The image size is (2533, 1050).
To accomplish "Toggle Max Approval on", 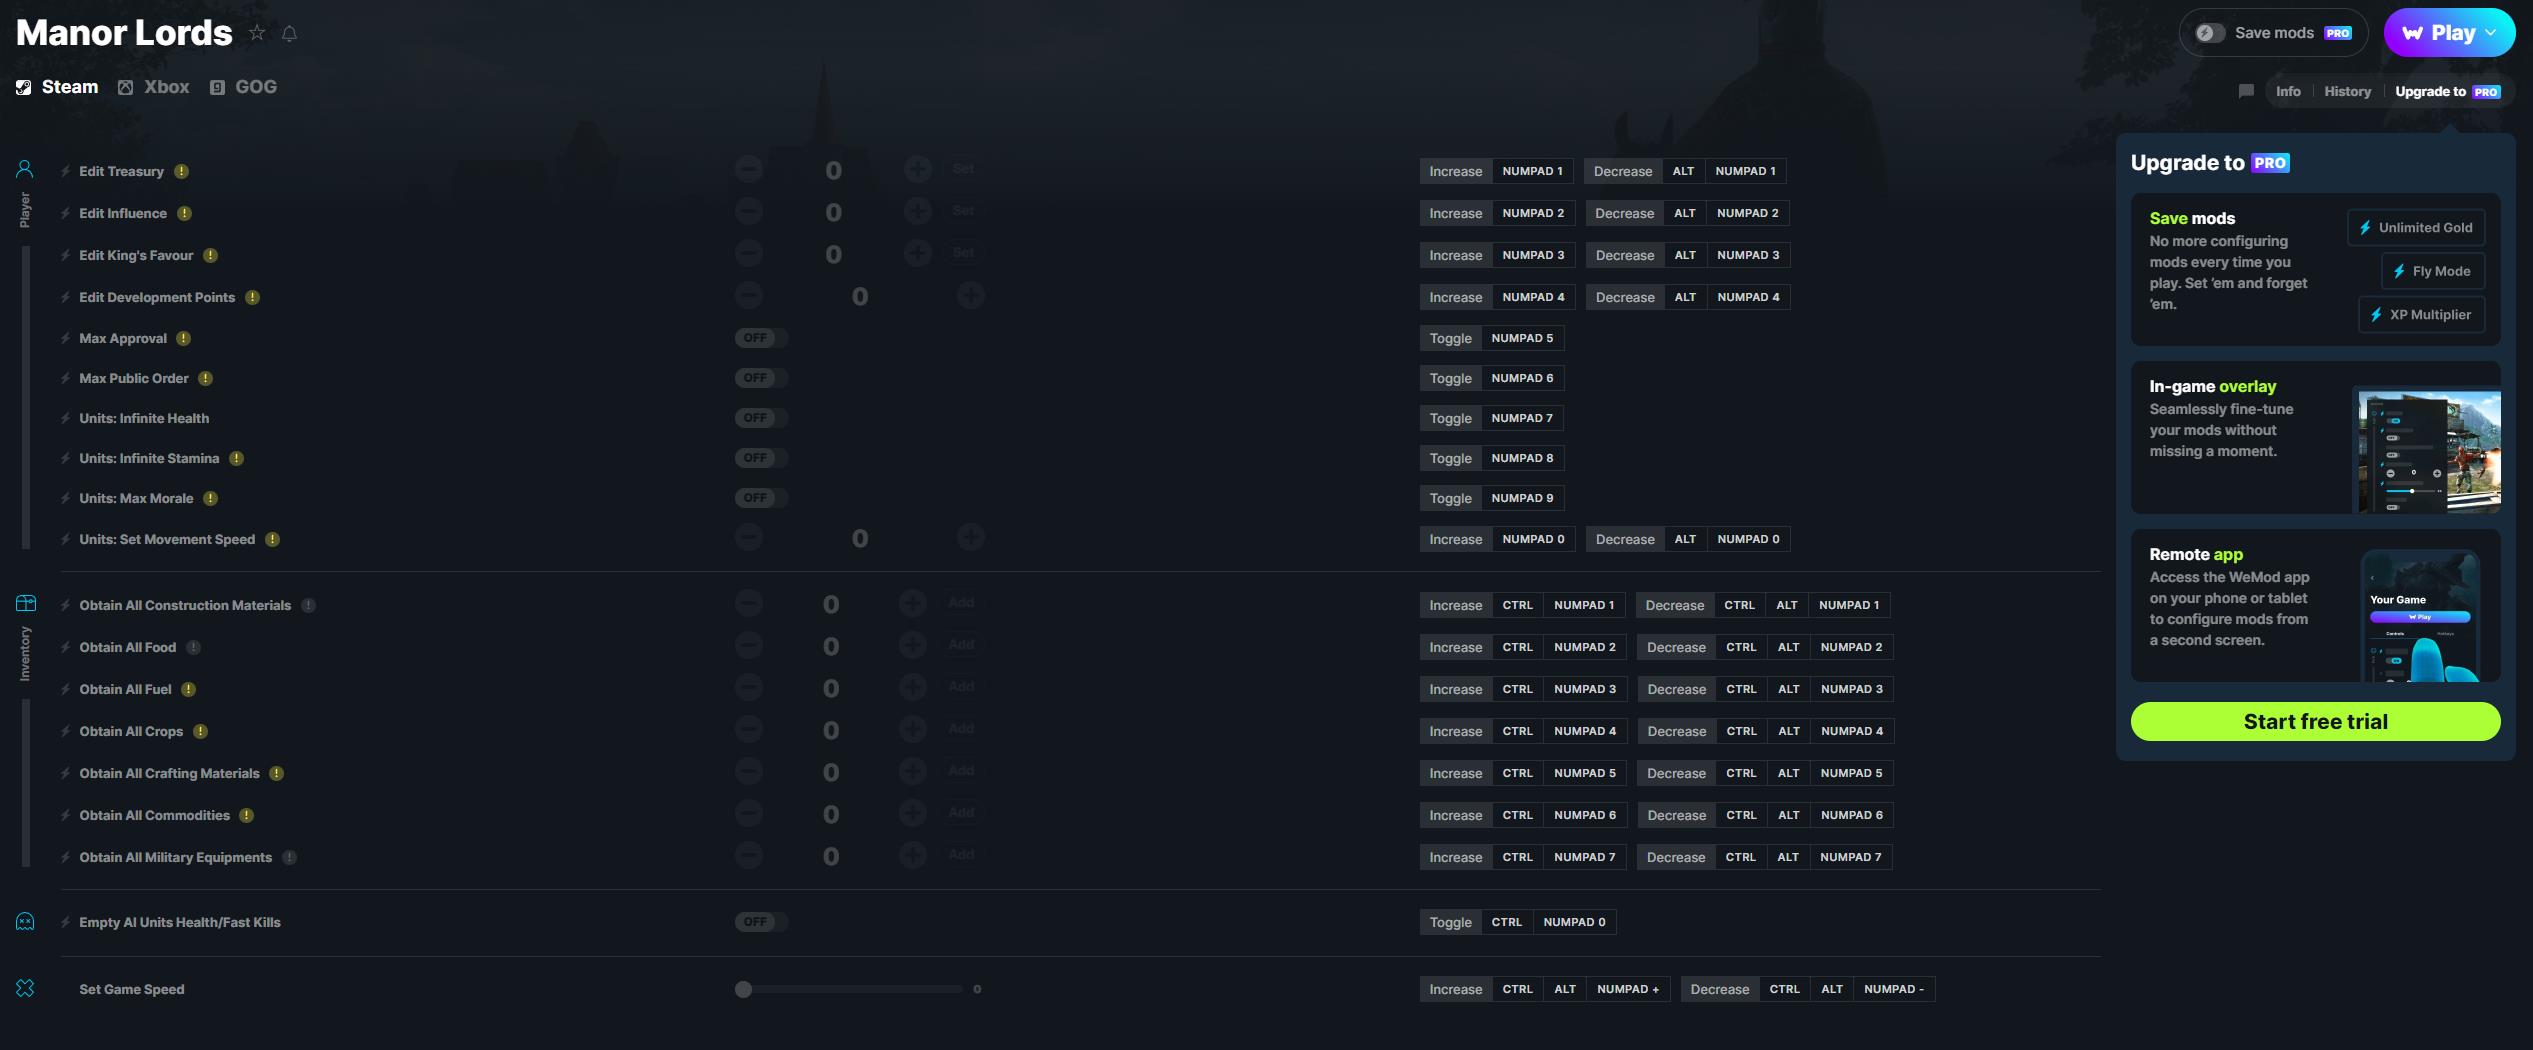I will [761, 338].
